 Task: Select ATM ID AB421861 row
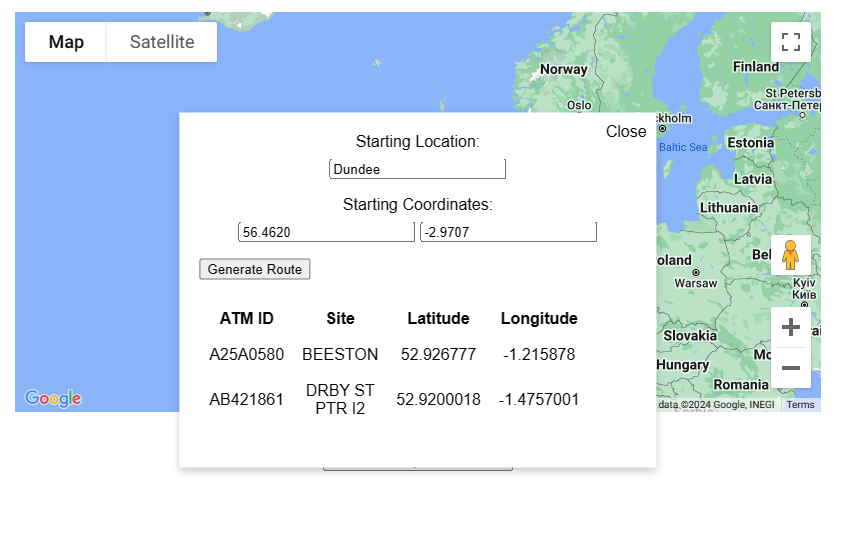point(394,399)
